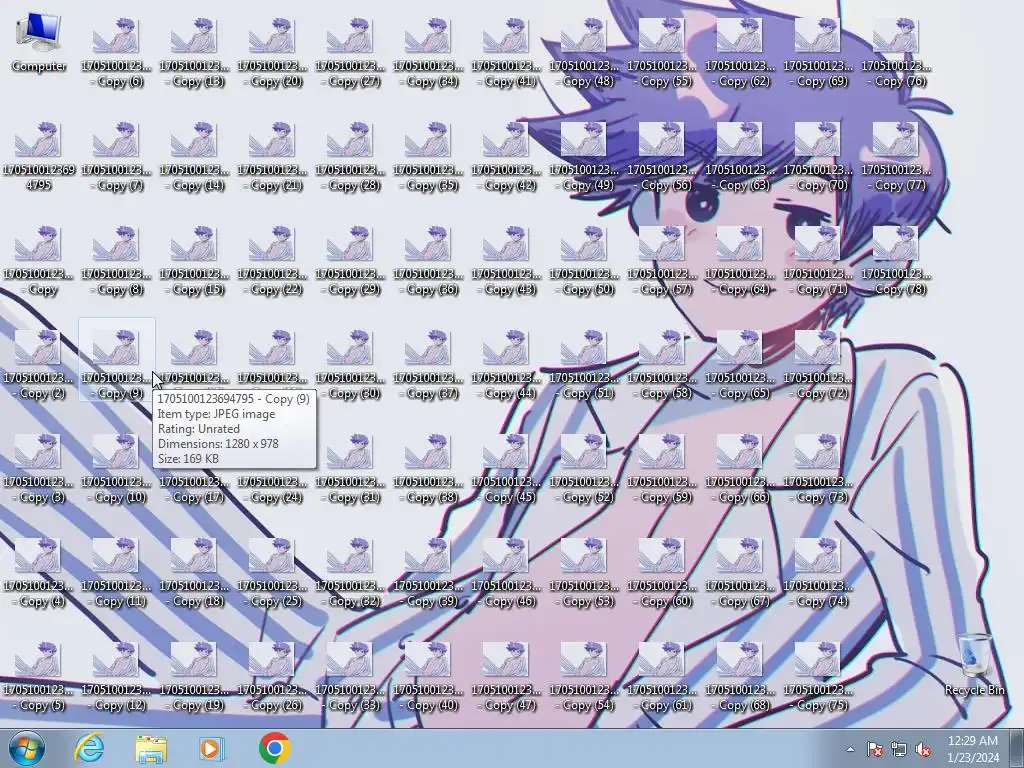1024x768 pixels.
Task: Select the image file Copy (73)
Action: tap(818, 468)
